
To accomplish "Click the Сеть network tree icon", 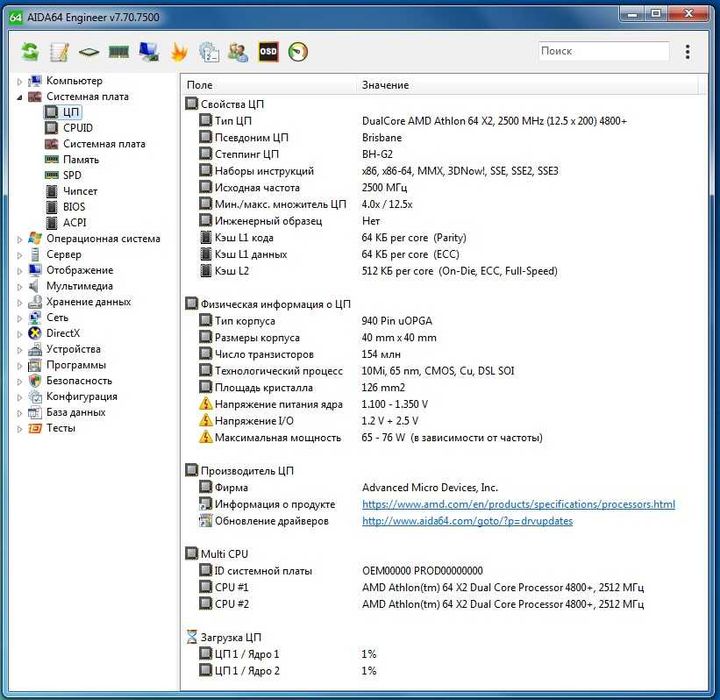I will point(35,318).
